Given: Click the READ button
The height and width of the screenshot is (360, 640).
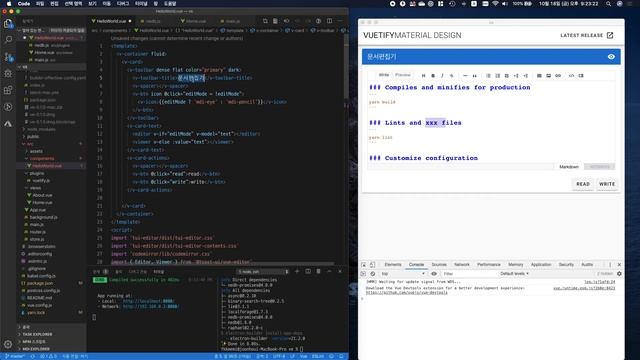Looking at the screenshot, I should click(x=582, y=184).
